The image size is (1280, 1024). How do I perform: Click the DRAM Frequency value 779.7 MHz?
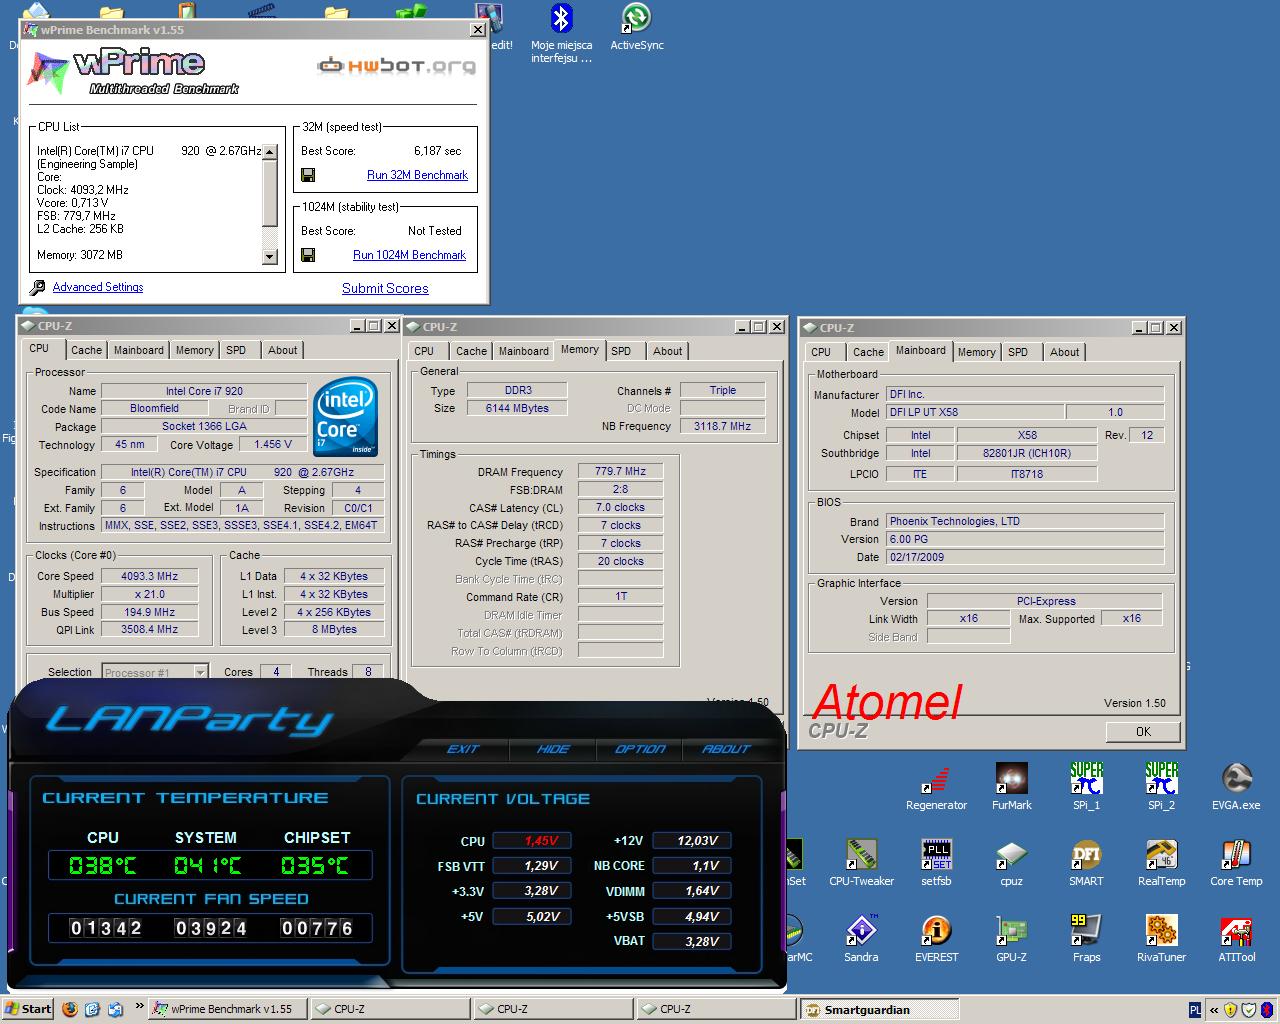point(620,471)
